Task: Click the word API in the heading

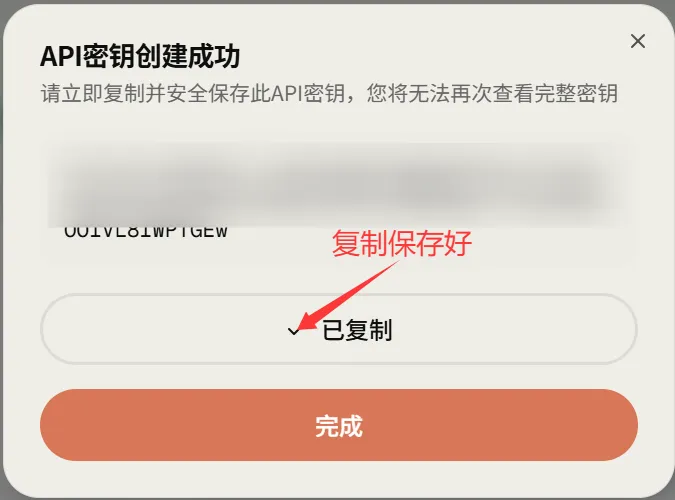Action: [61, 56]
